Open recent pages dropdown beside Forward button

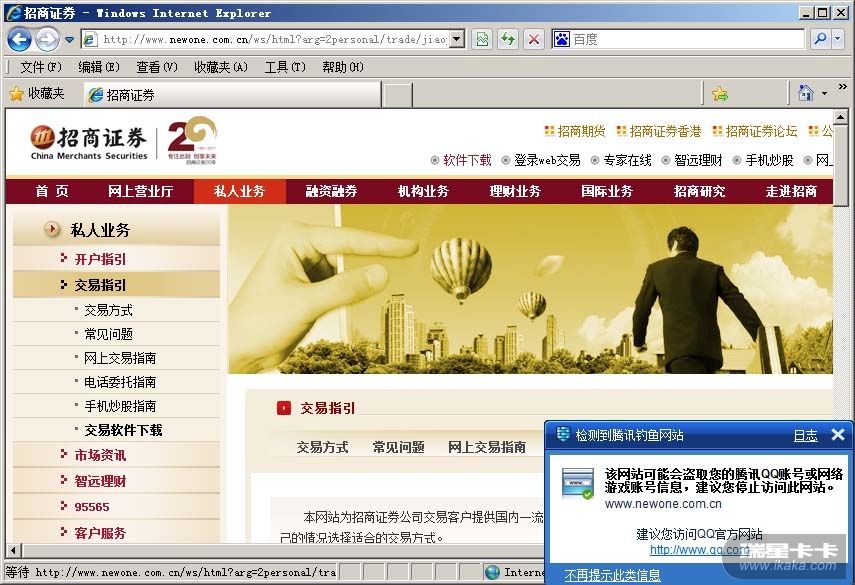point(69,40)
